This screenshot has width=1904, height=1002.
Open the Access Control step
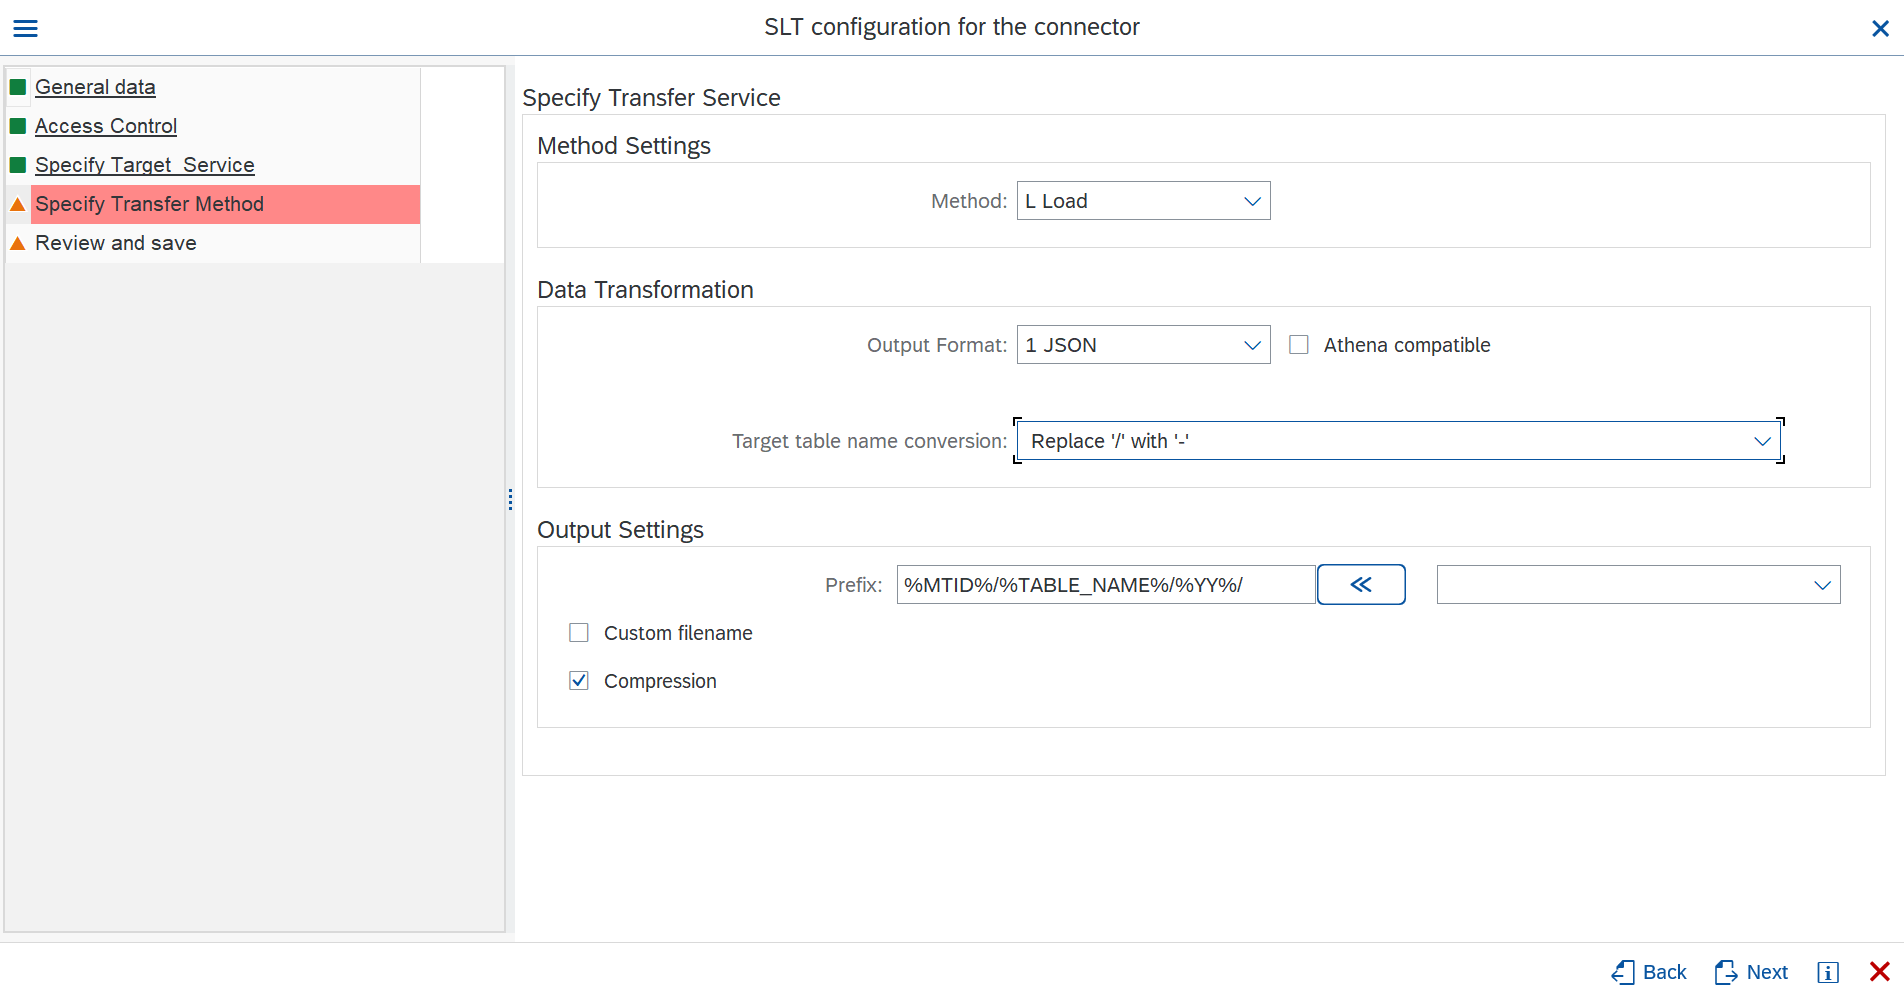tap(106, 126)
